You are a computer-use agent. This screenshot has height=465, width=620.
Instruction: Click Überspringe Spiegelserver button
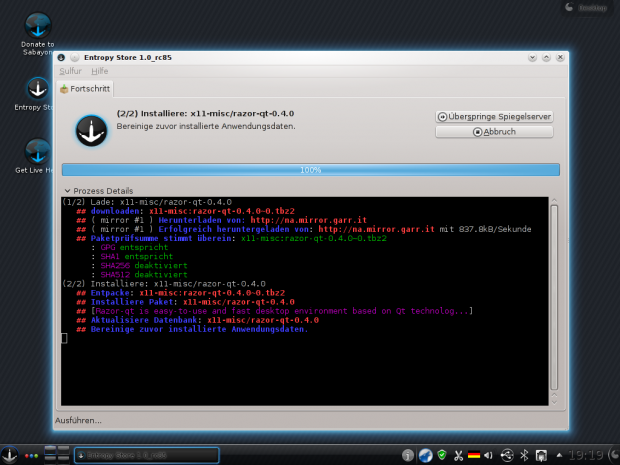[494, 117]
